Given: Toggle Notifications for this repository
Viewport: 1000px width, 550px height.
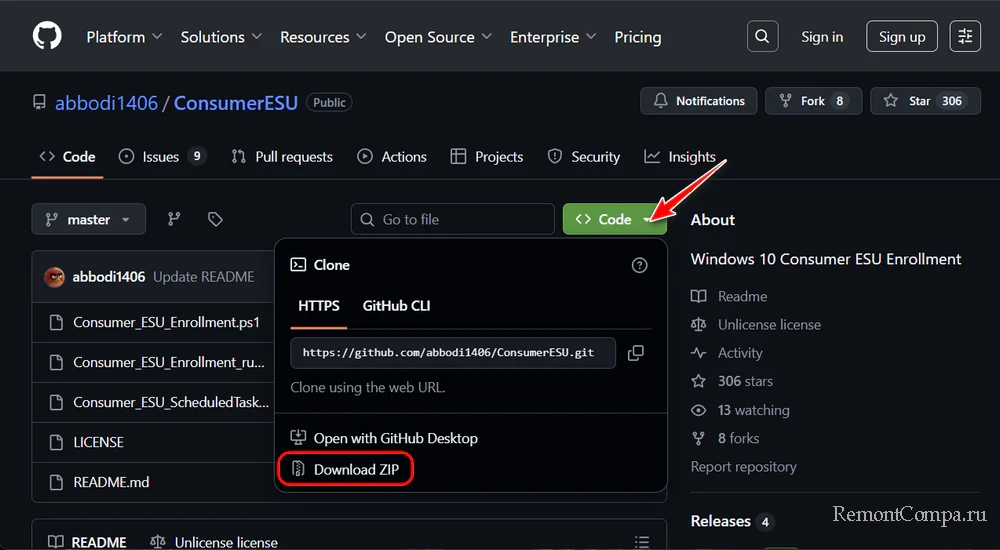Looking at the screenshot, I should (x=699, y=101).
